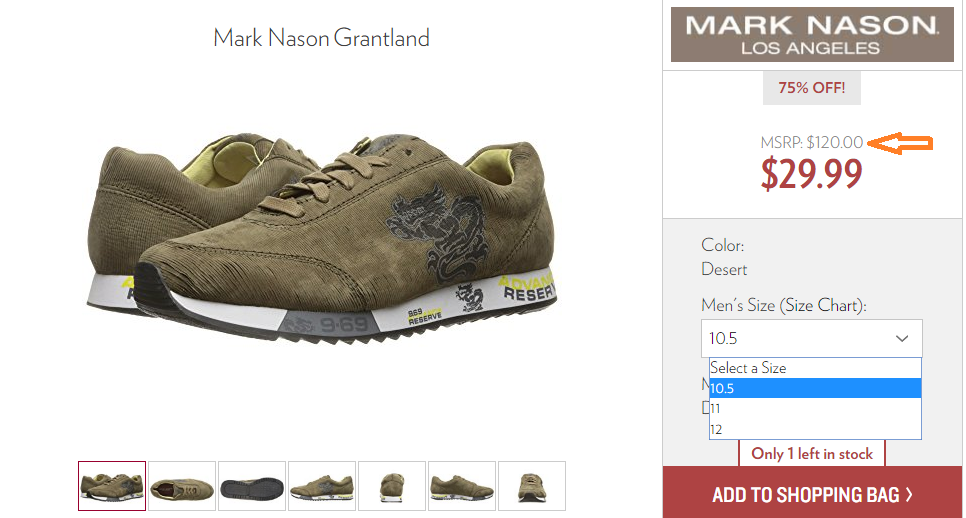
Task: View seventh thumbnail showing front toe view
Action: [x=532, y=486]
